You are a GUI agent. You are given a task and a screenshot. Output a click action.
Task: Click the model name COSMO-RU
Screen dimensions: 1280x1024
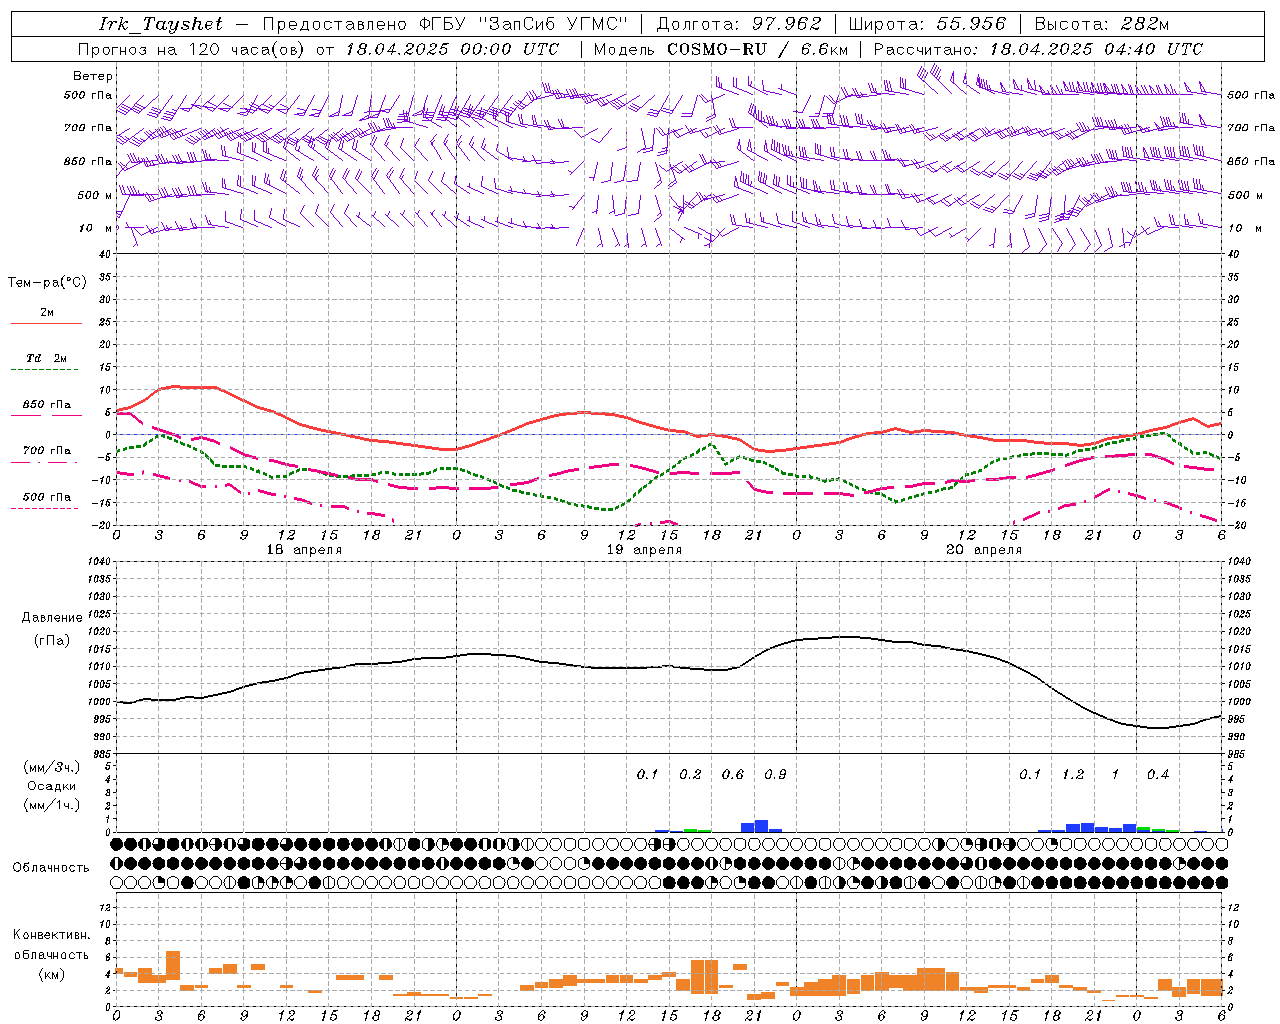[717, 49]
